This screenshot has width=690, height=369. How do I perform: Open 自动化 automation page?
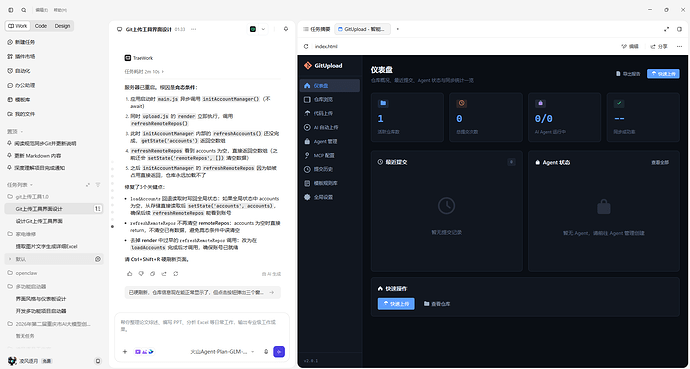[x=22, y=70]
